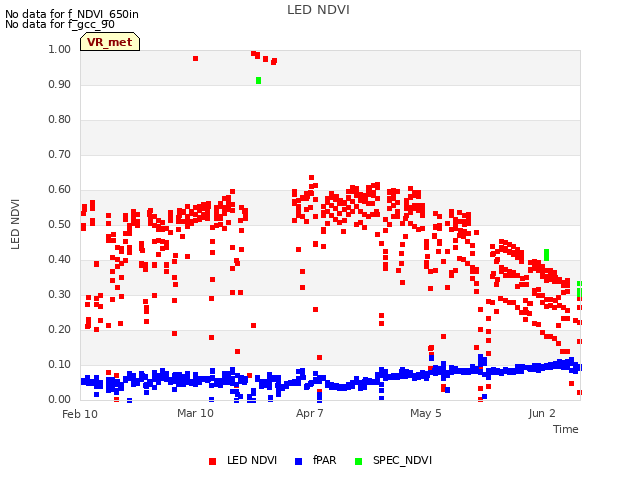The width and height of the screenshot is (640, 480).
Task: Click the isolated red point near 0.97 before Mar 10
Action: [x=196, y=58]
